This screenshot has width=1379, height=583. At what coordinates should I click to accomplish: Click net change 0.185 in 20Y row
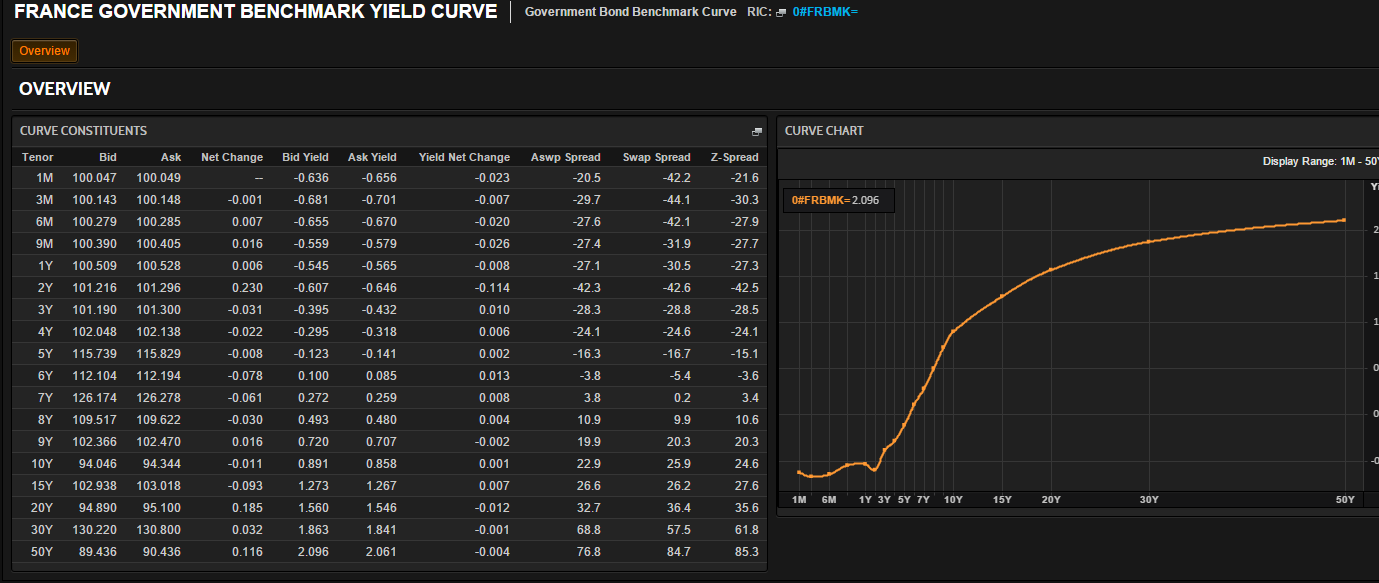coord(247,508)
